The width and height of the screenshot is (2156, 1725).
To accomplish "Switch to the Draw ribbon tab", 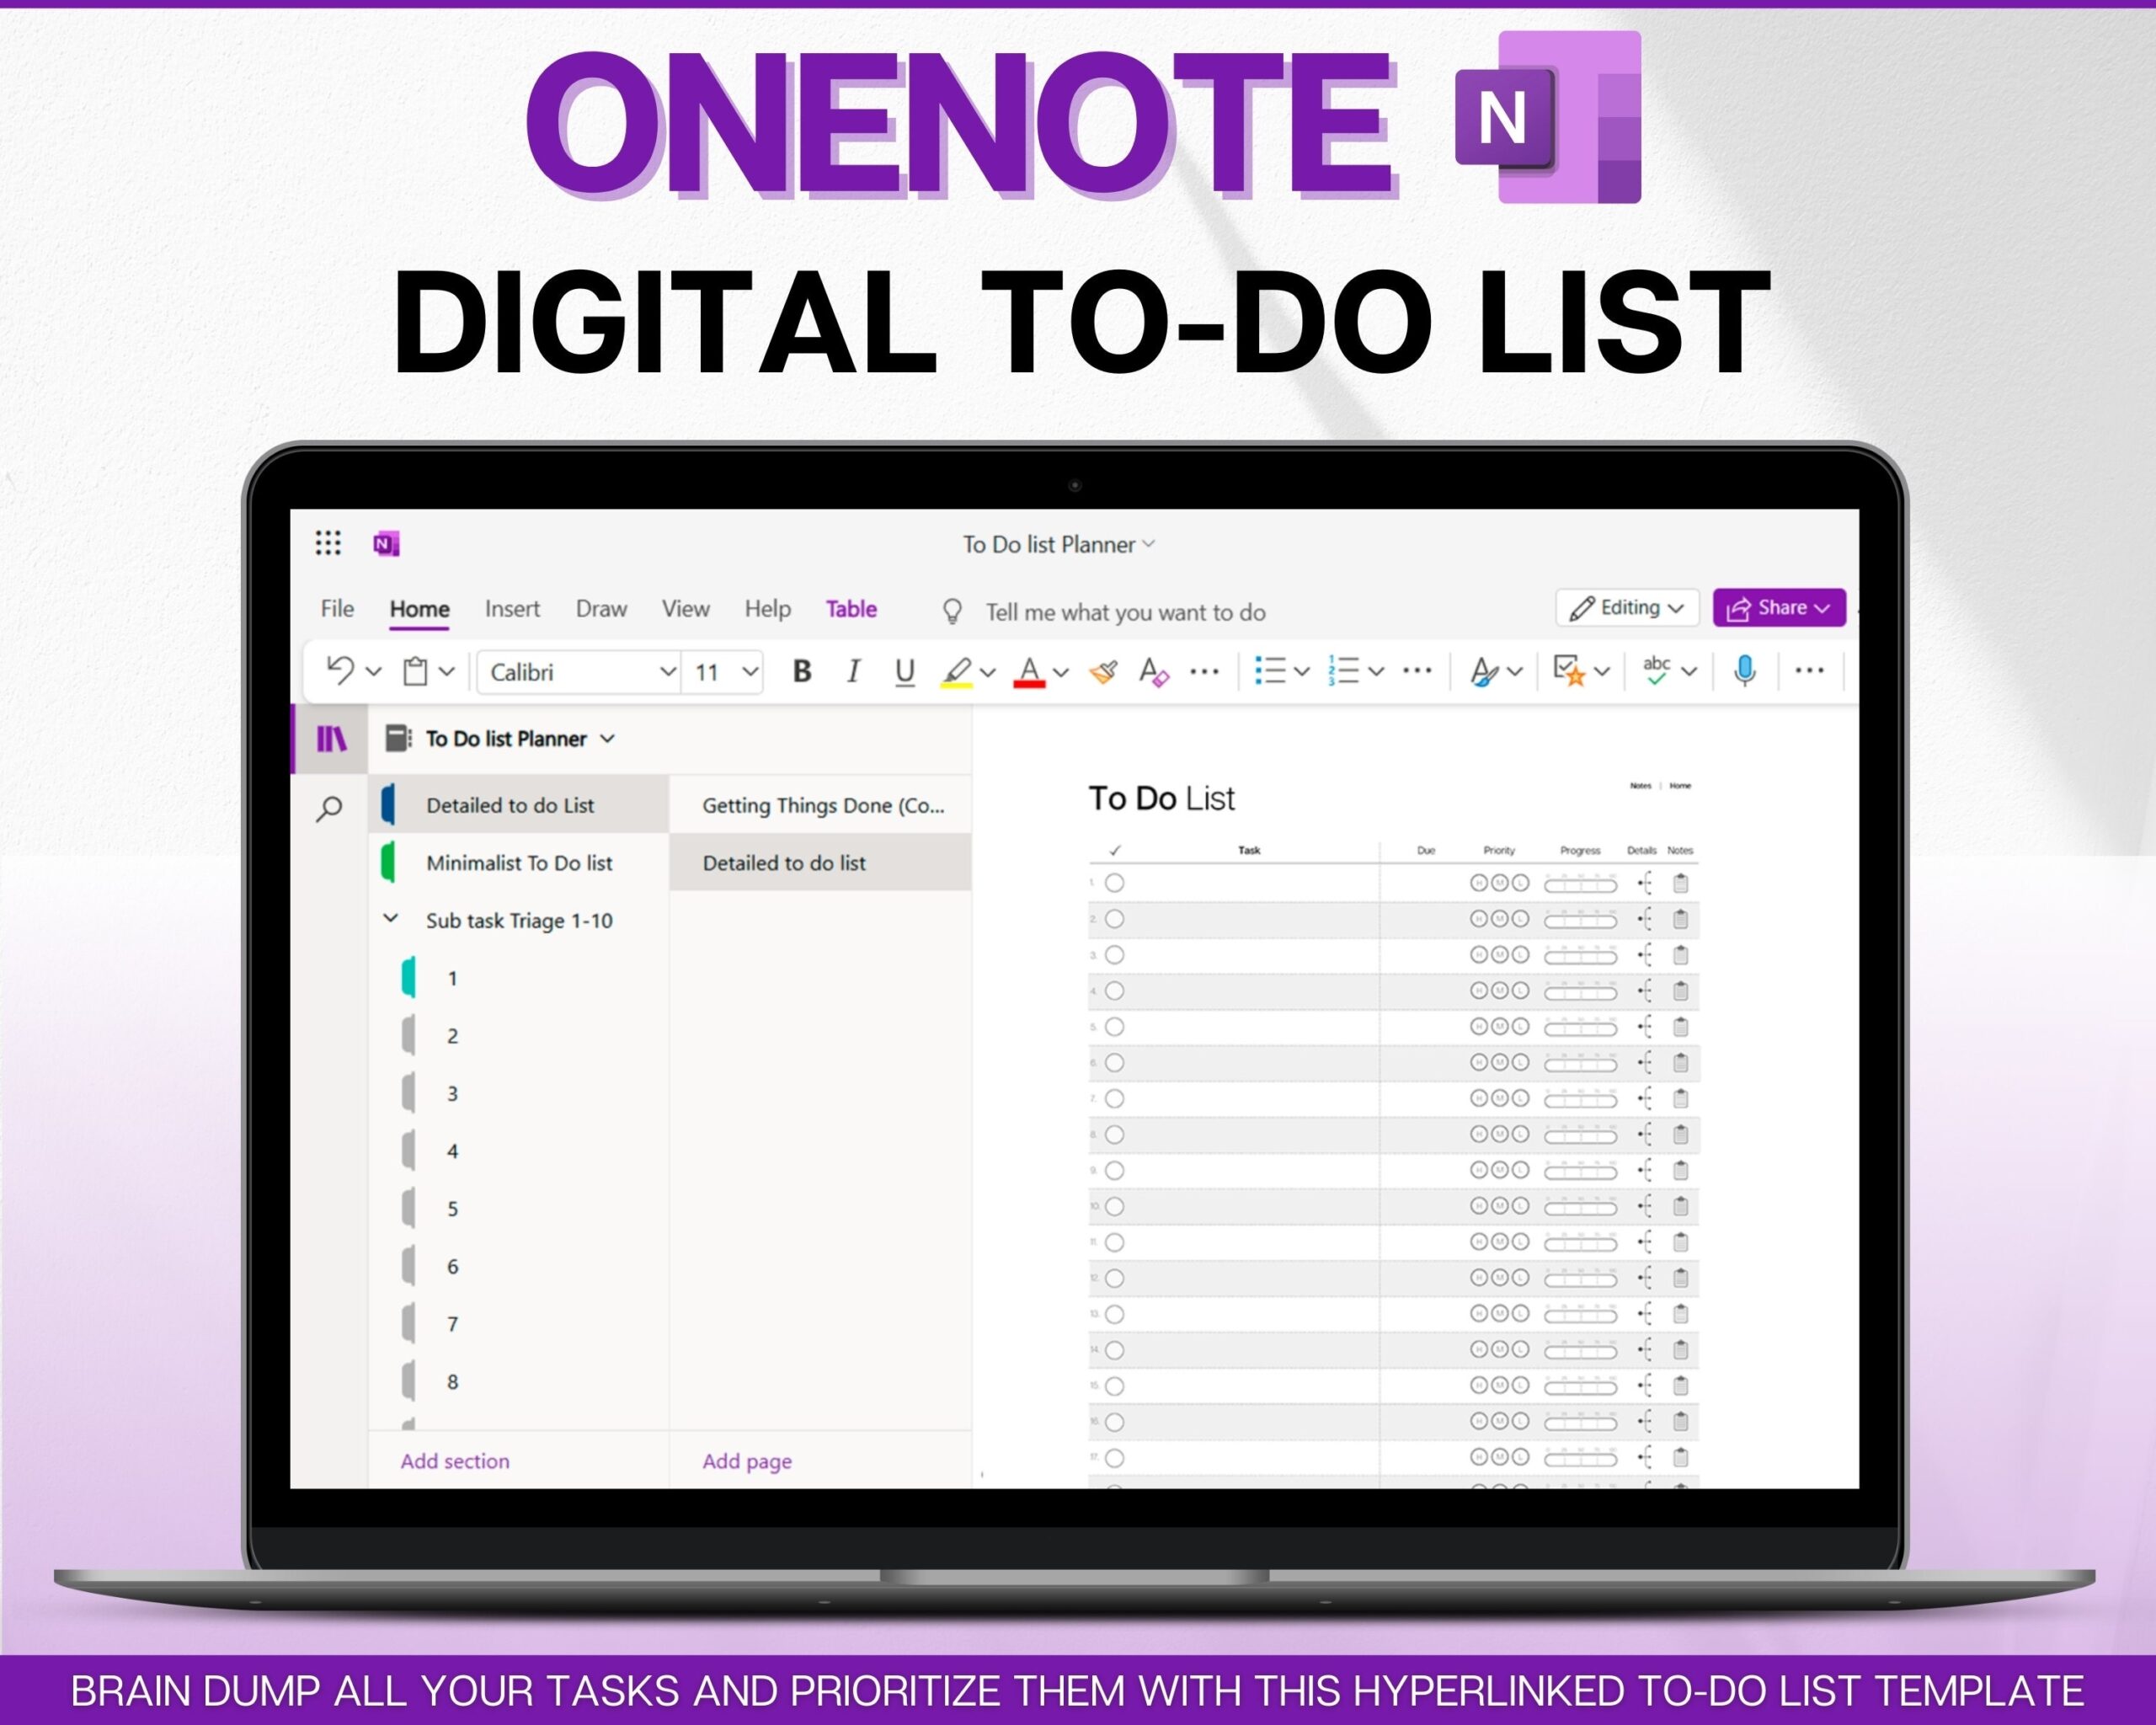I will coord(601,609).
